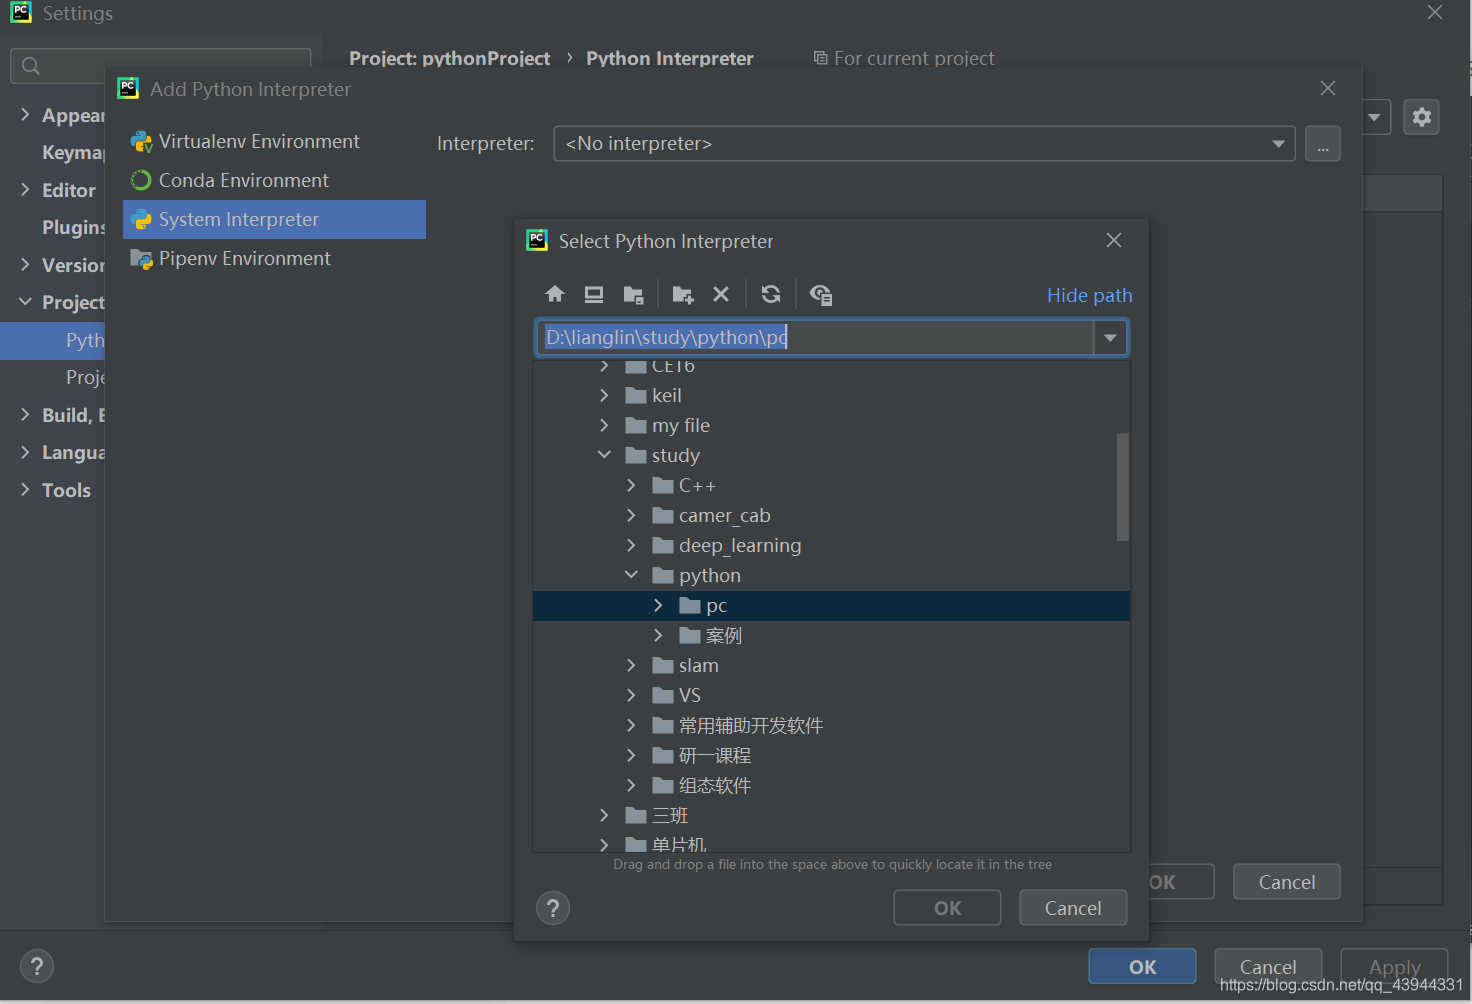Viewport: 1472px width, 1004px height.
Task: Select the 研一课程 folder
Action: tap(714, 755)
